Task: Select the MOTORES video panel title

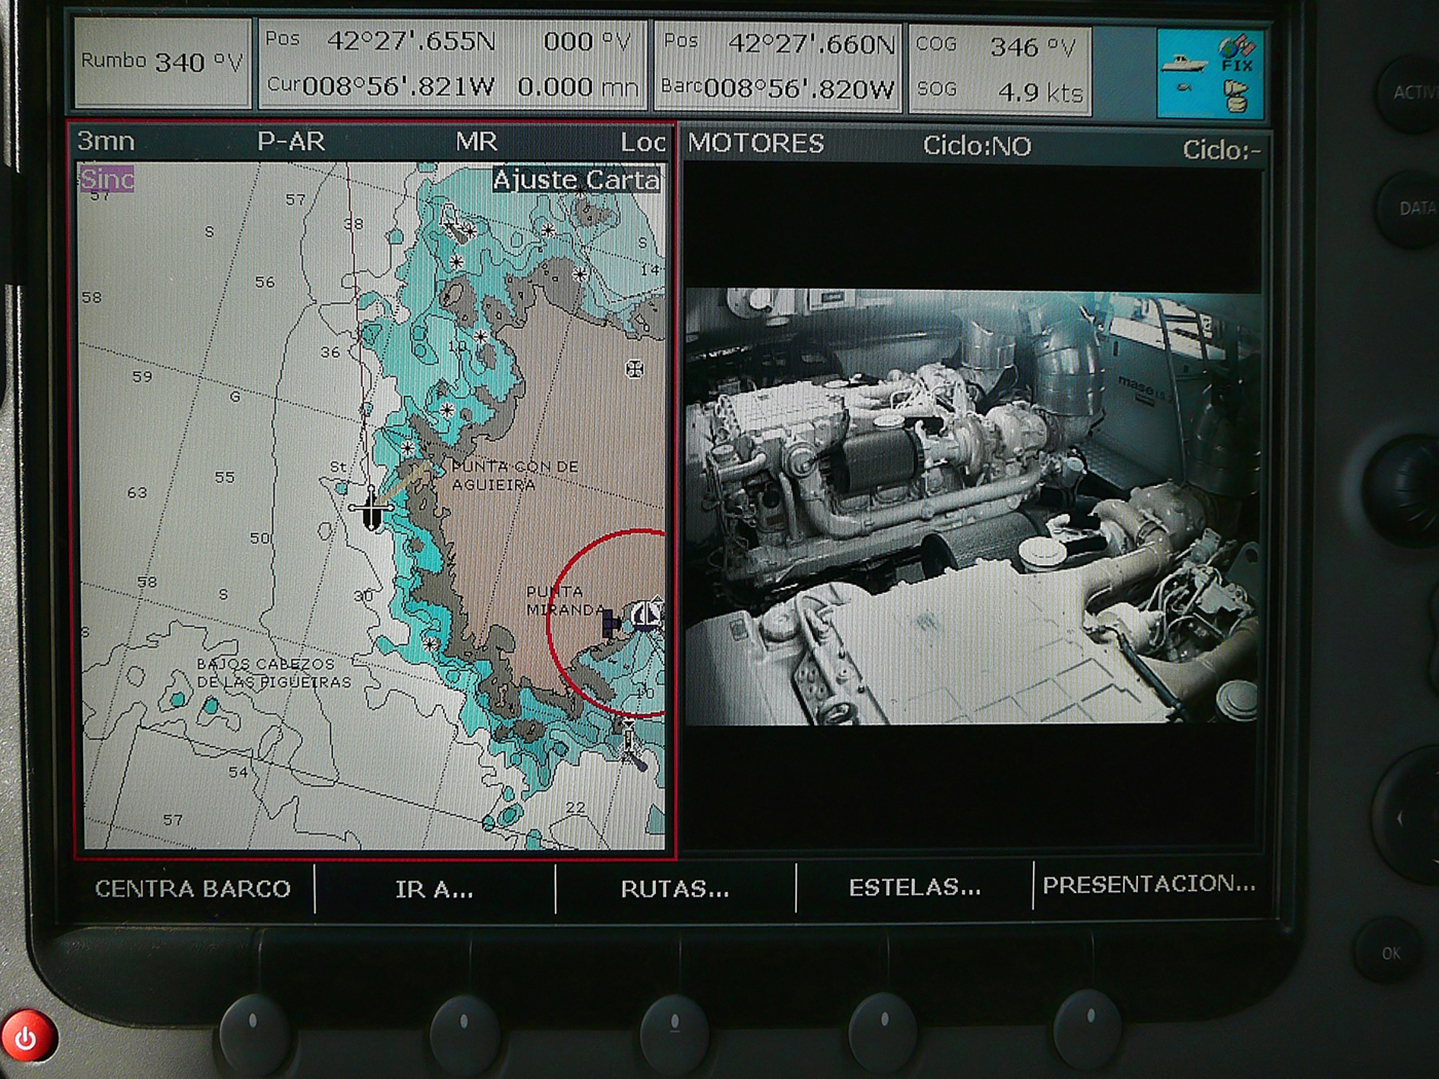Action: tap(756, 144)
